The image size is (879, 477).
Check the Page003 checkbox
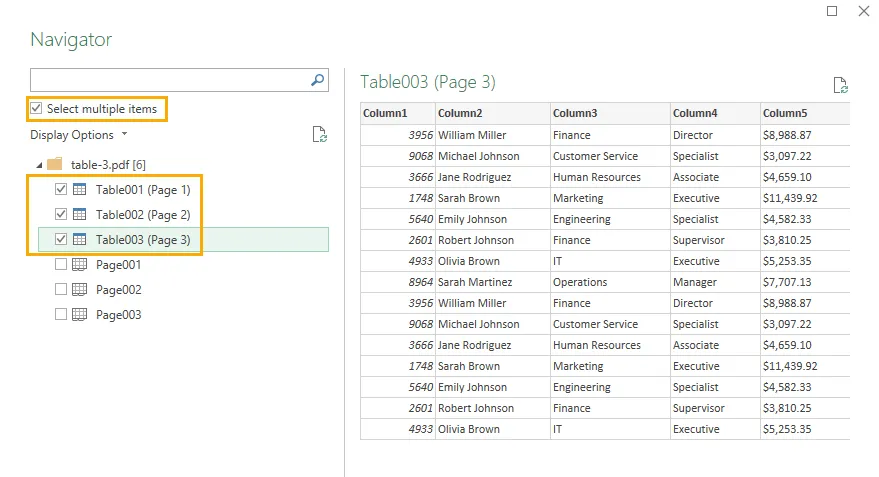point(61,314)
